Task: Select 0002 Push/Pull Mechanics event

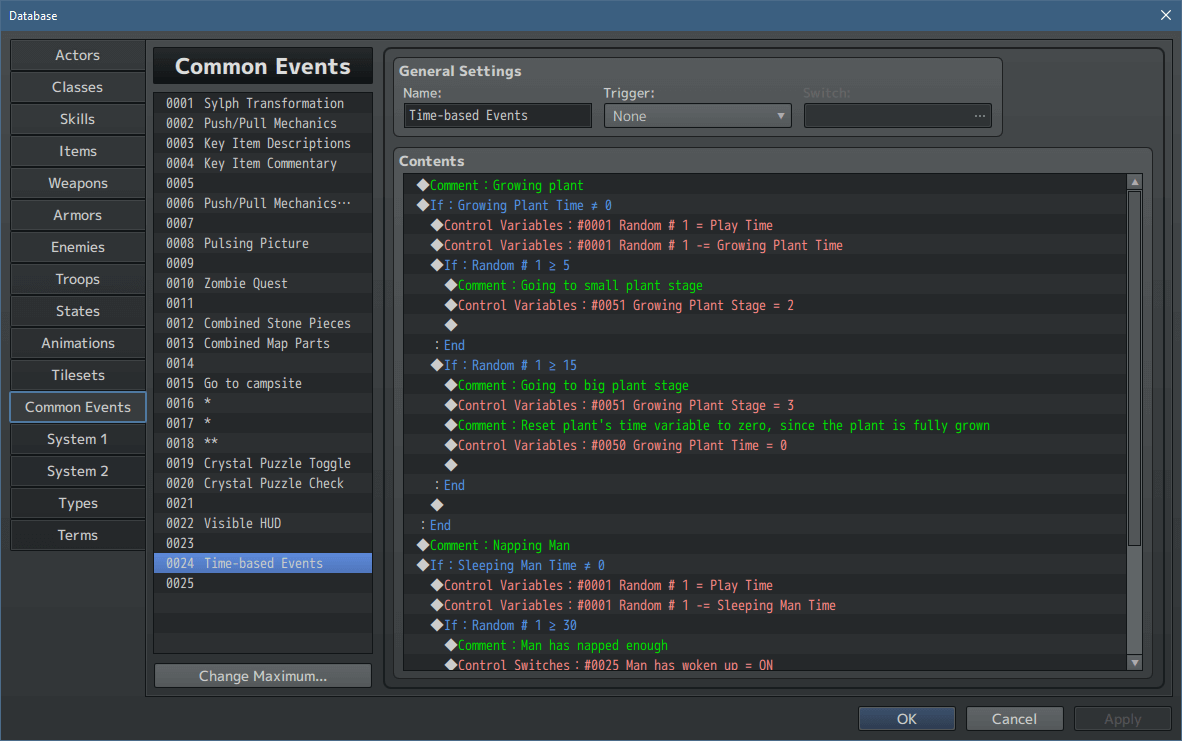Action: click(263, 123)
